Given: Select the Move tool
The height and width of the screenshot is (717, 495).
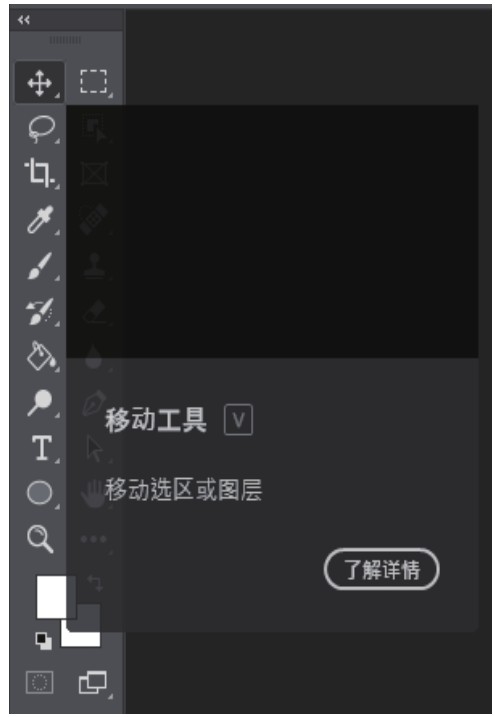Looking at the screenshot, I should [40, 83].
